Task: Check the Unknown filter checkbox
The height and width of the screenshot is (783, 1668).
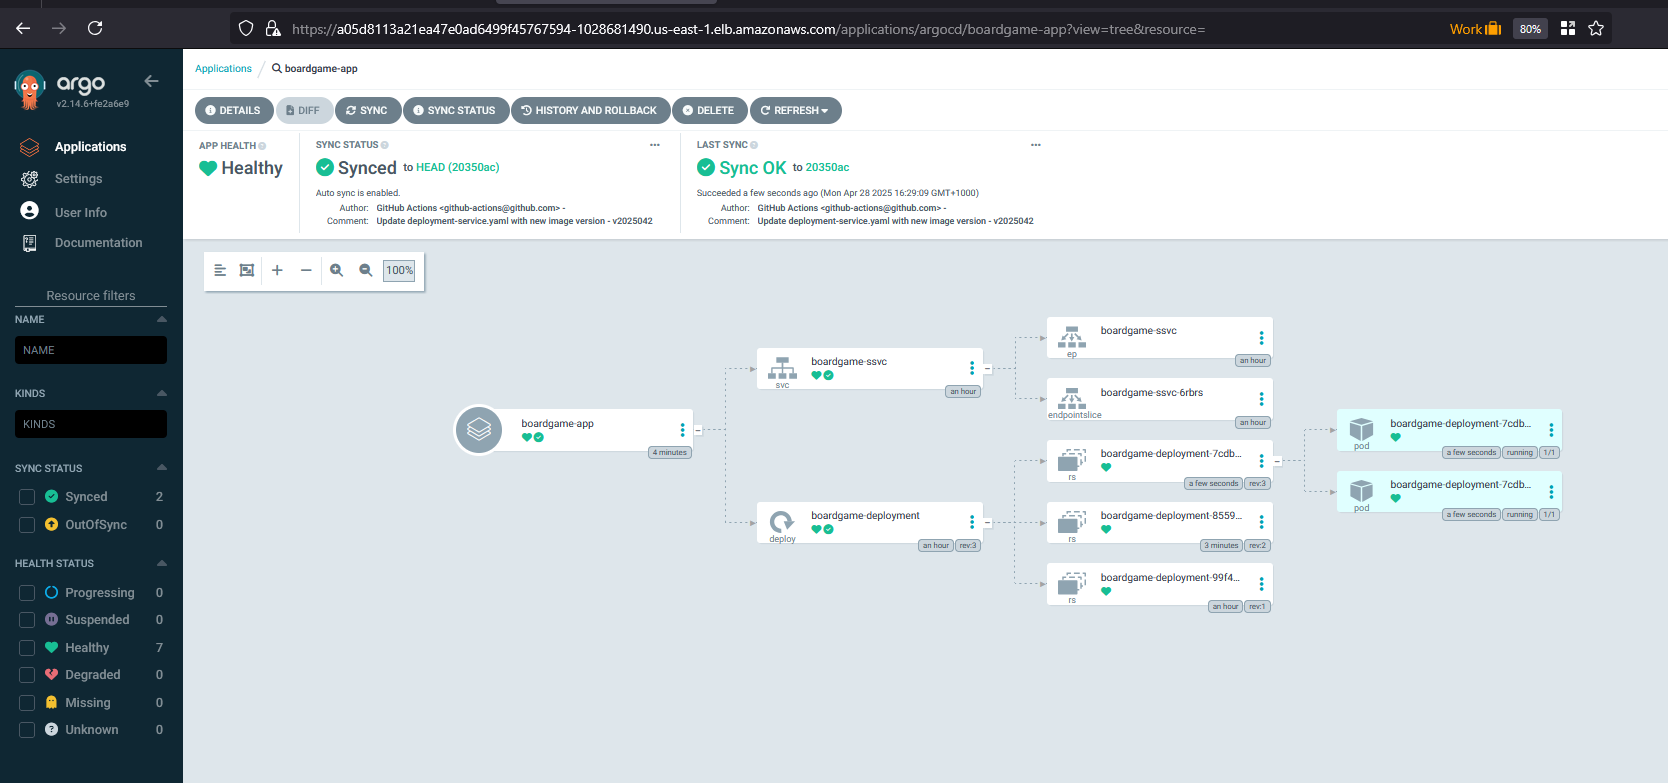Action: pos(27,730)
